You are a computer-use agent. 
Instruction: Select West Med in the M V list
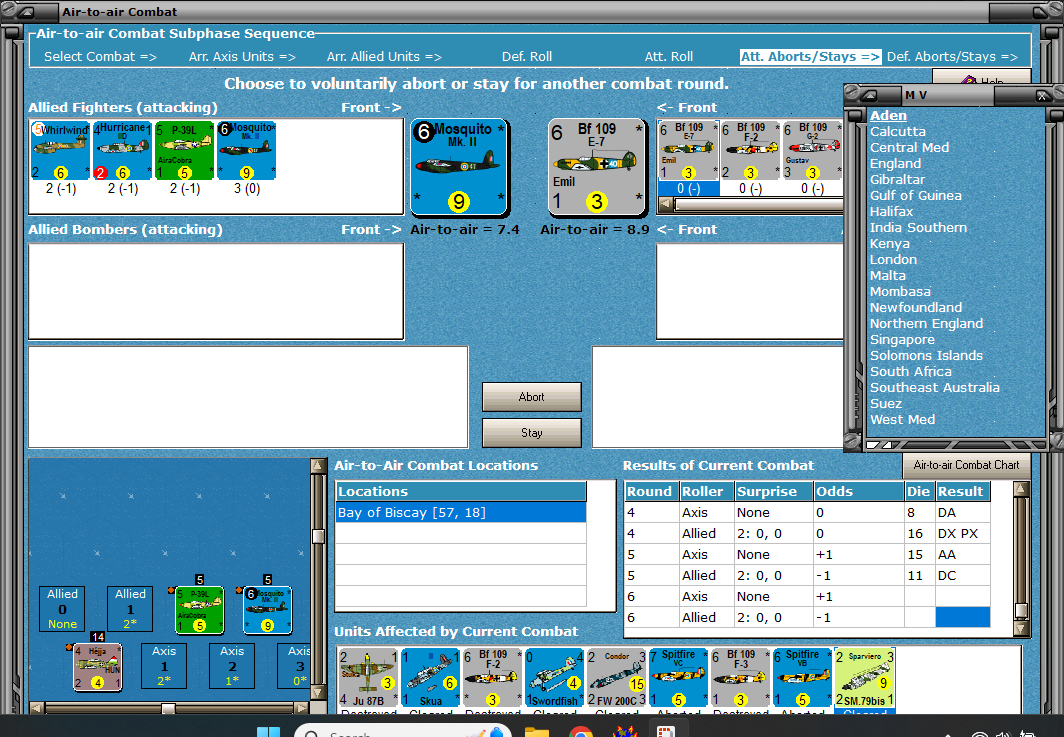(x=902, y=419)
